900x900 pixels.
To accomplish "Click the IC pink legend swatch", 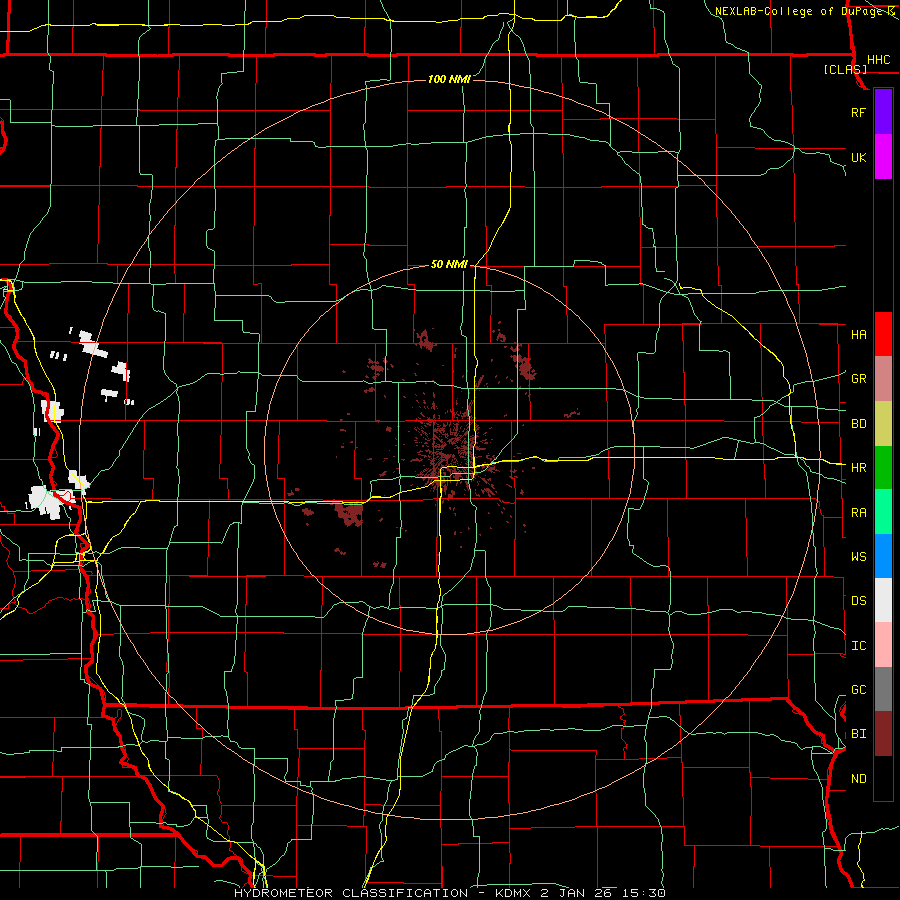I will (x=883, y=645).
